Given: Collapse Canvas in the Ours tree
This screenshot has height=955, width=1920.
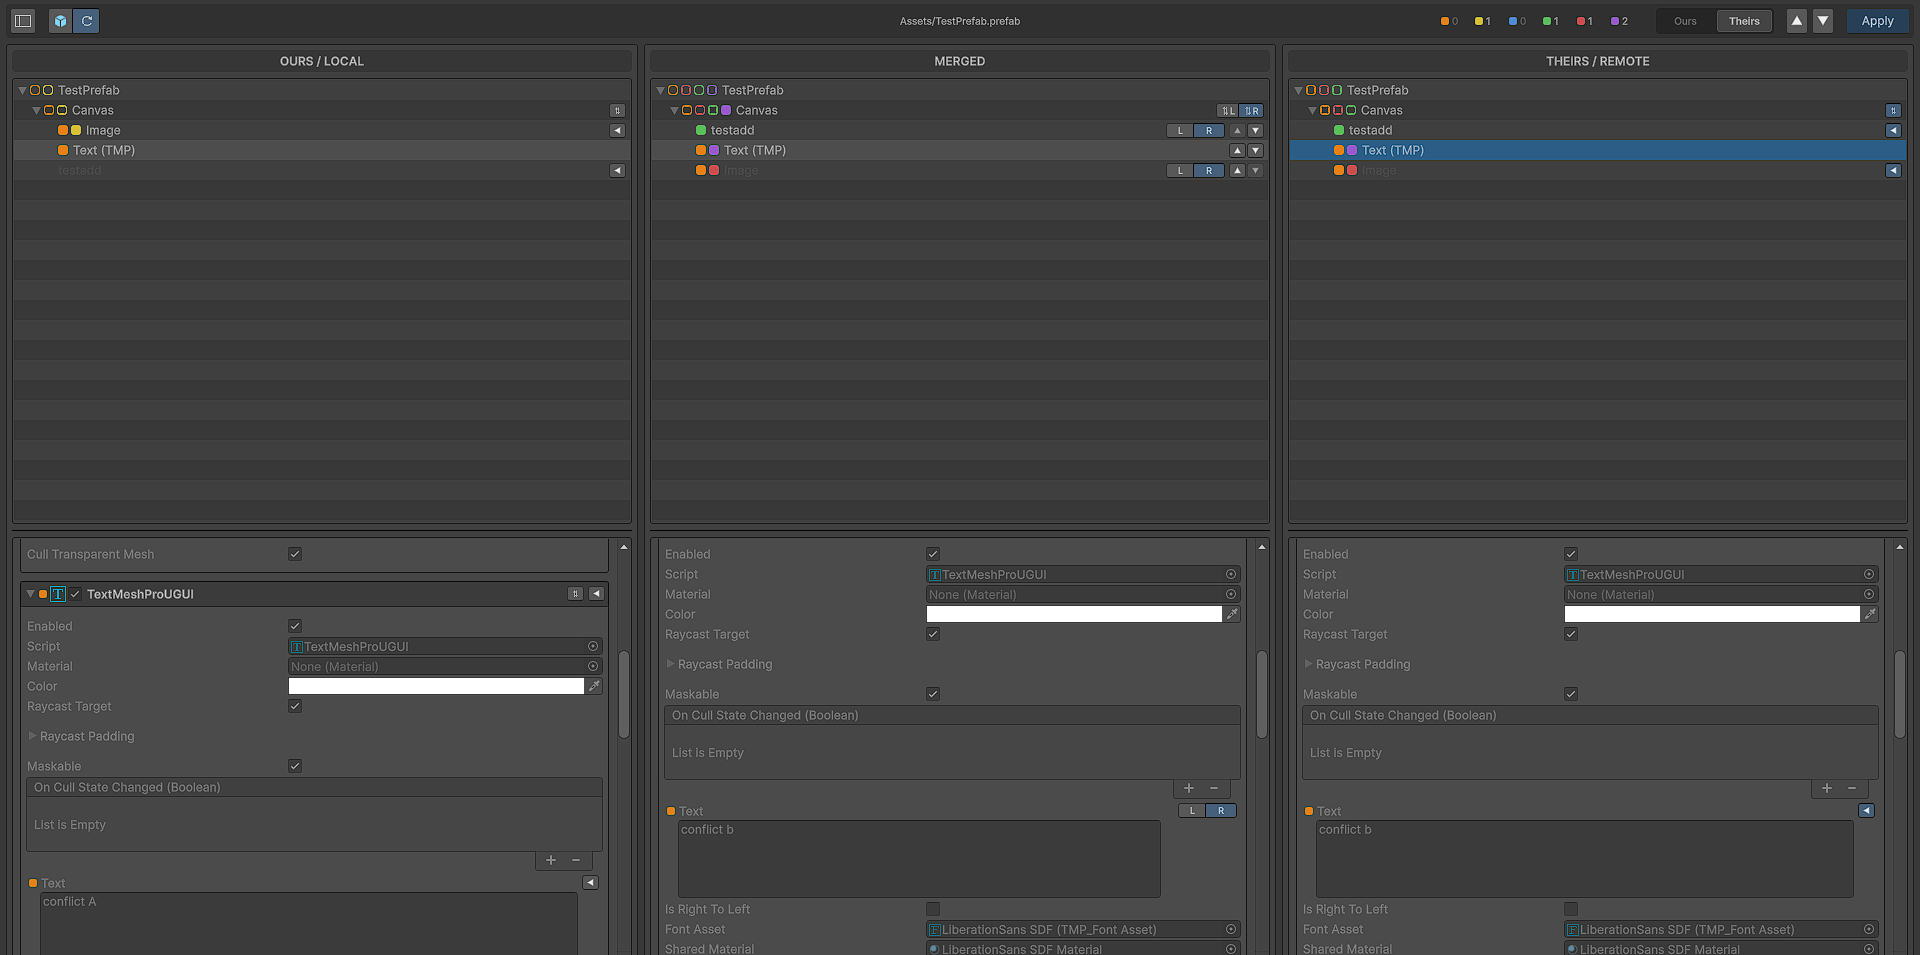Looking at the screenshot, I should click(x=36, y=110).
